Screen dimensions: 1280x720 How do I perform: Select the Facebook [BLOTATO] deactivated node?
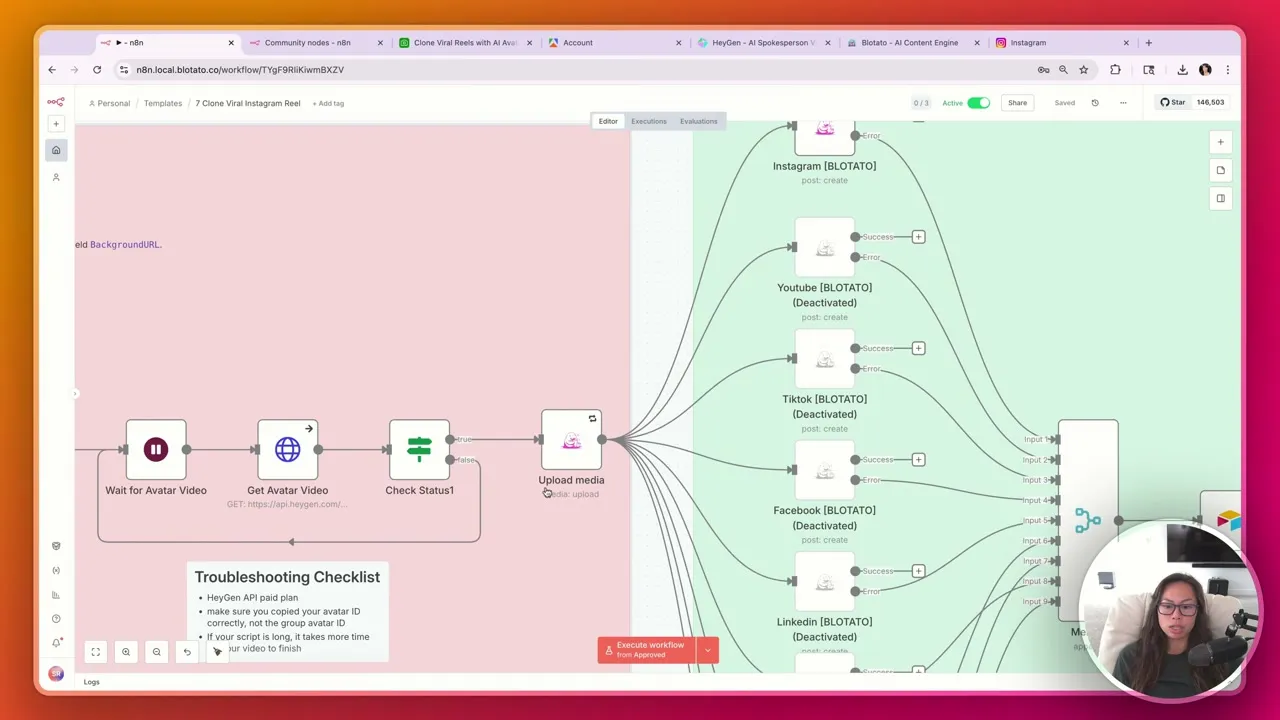click(824, 470)
